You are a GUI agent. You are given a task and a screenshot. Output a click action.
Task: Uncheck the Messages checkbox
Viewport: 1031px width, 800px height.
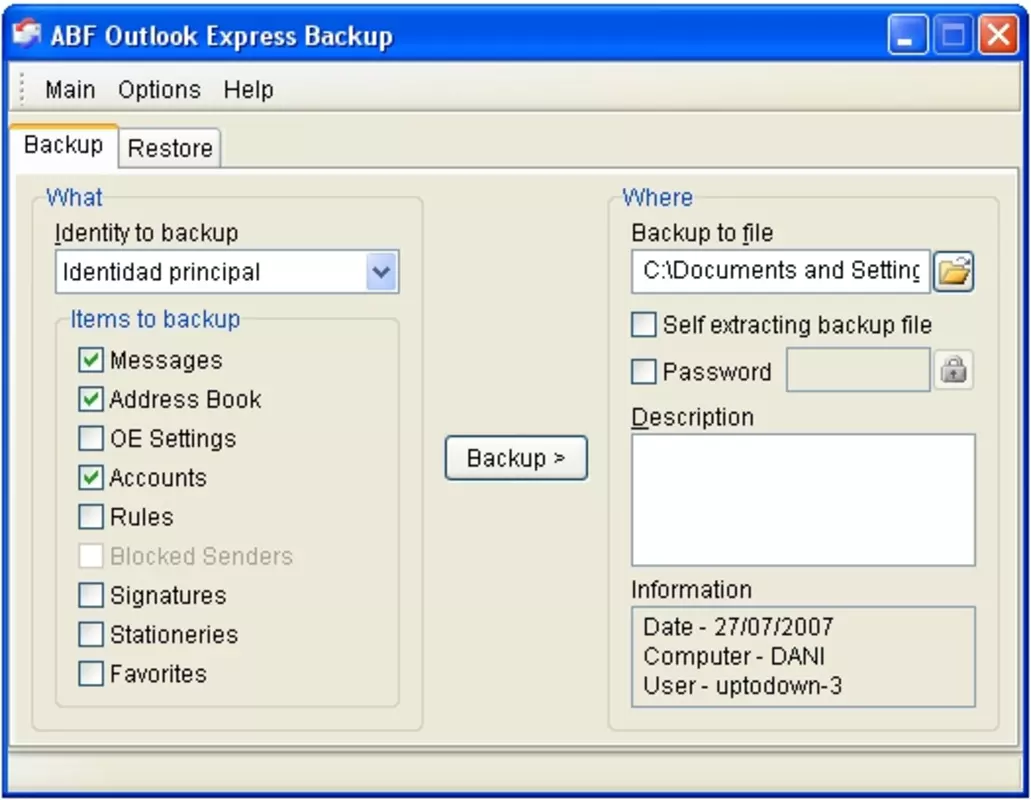pos(91,360)
